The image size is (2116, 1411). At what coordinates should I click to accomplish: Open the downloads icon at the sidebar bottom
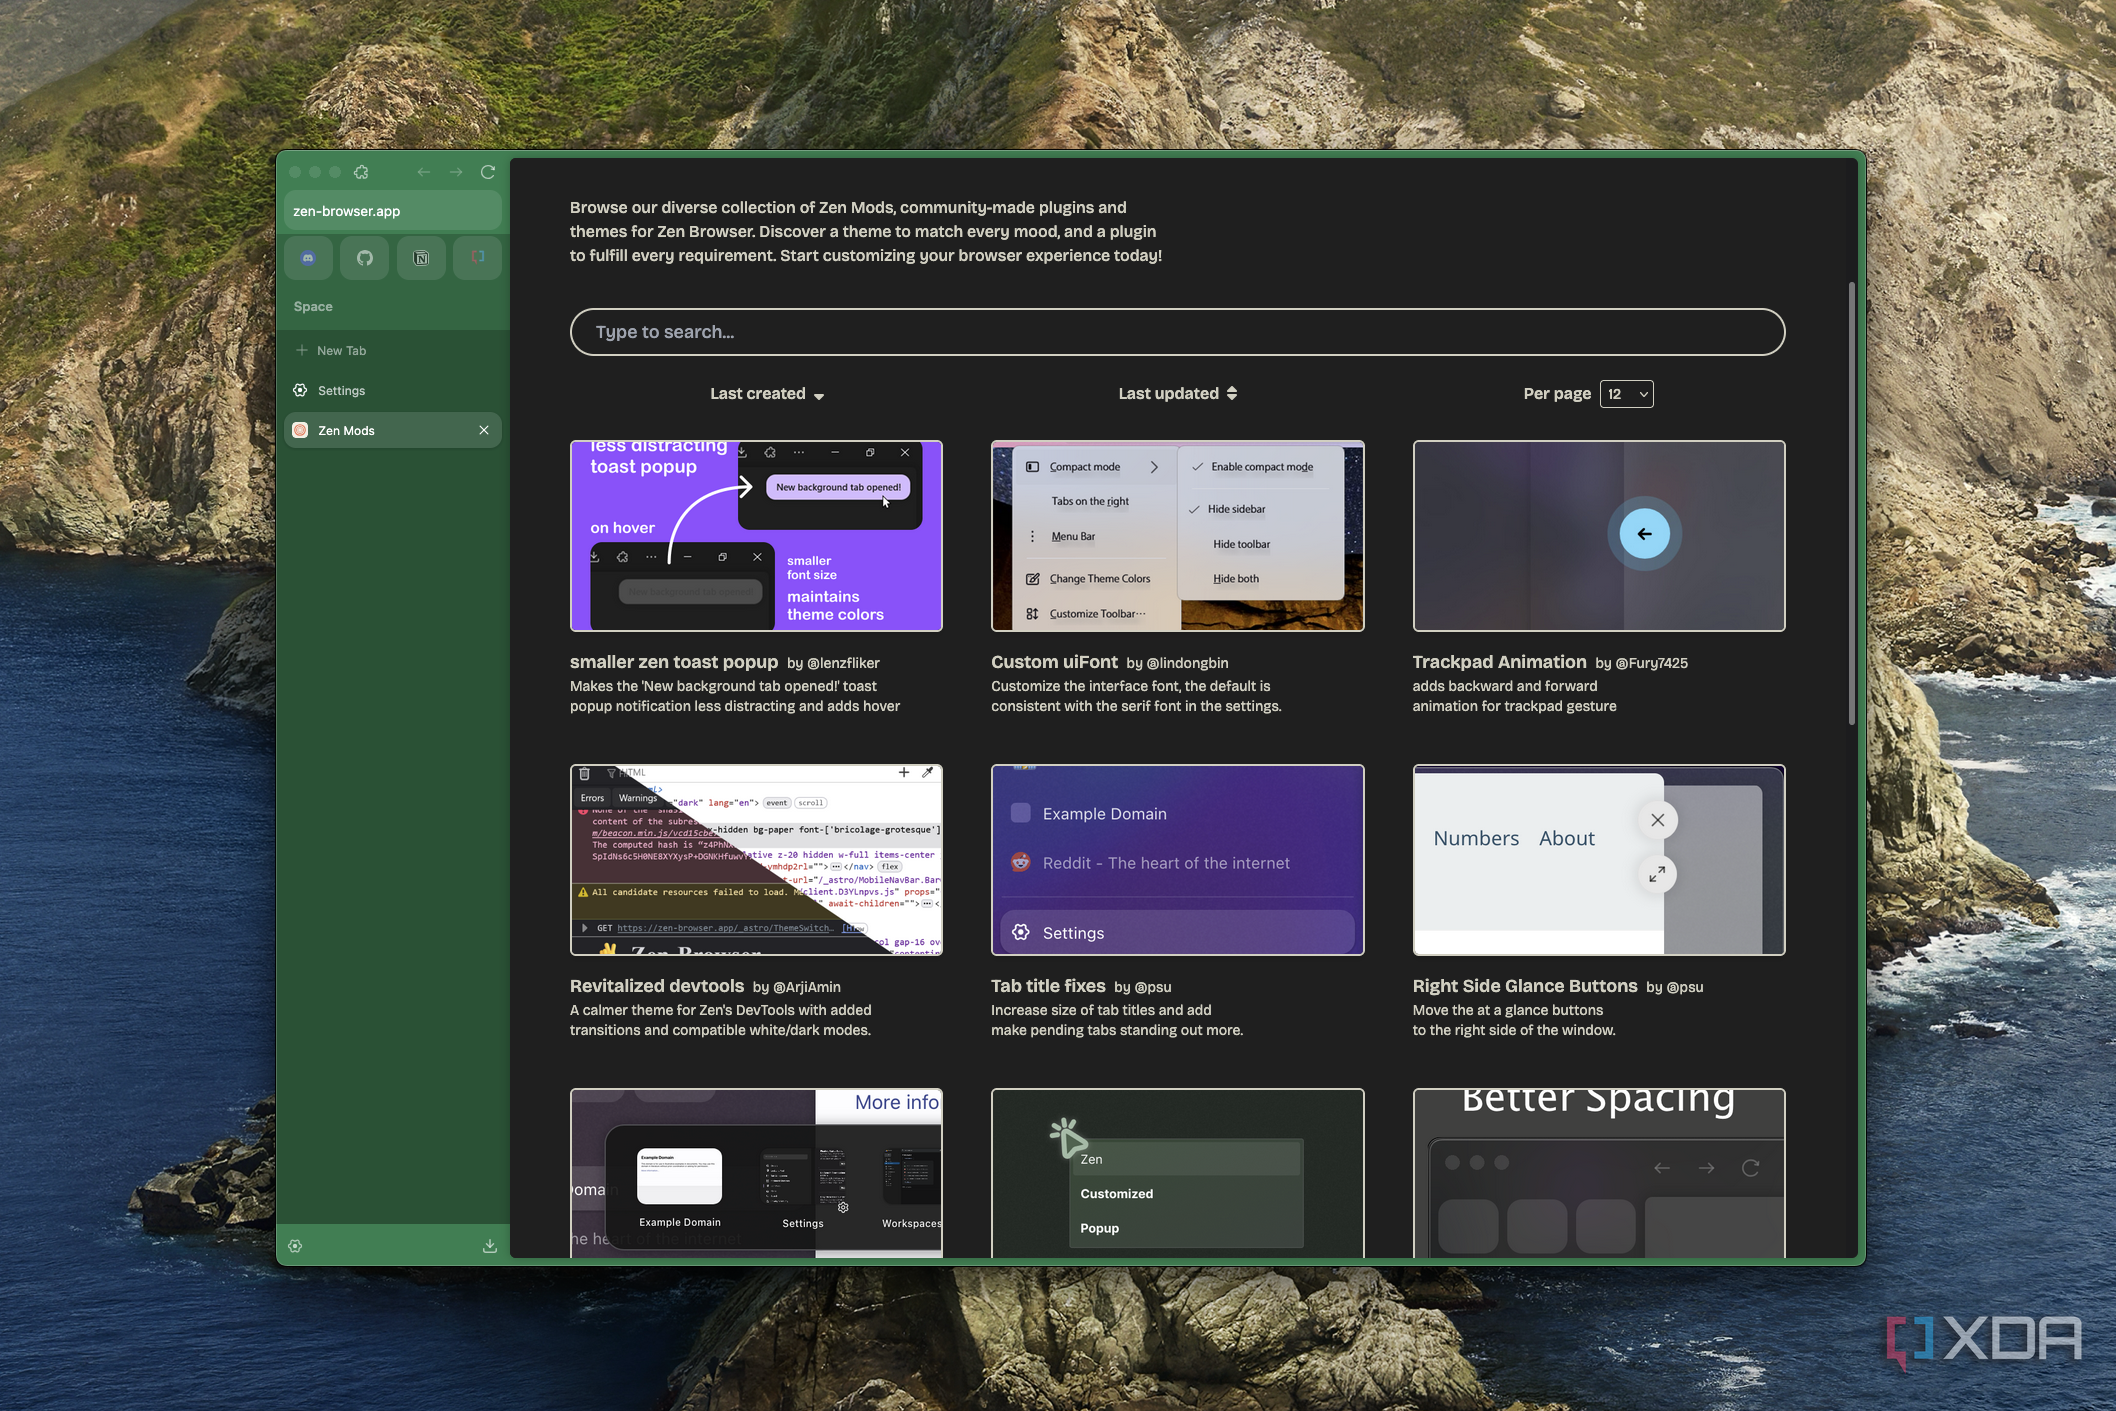490,1246
